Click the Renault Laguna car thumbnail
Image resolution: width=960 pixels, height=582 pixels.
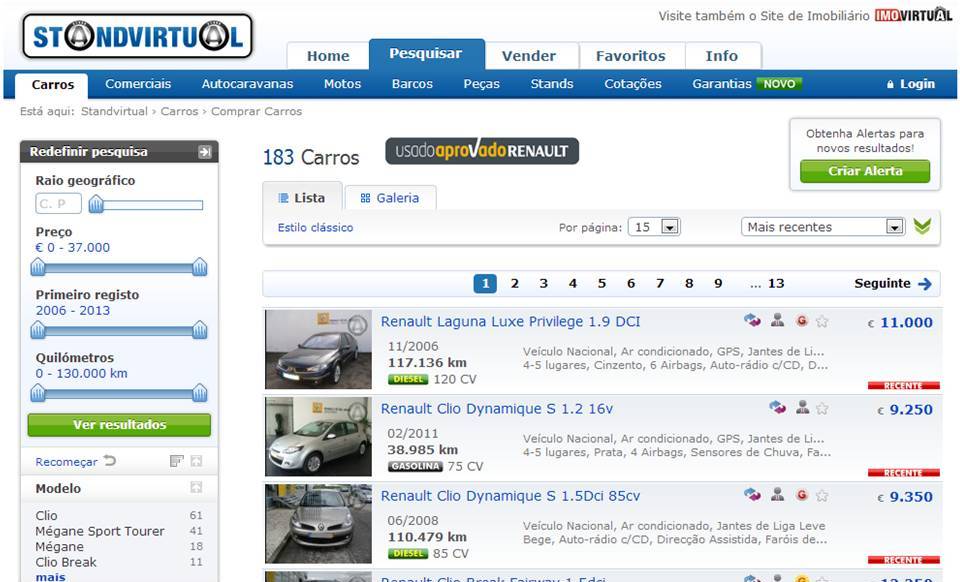coord(318,349)
